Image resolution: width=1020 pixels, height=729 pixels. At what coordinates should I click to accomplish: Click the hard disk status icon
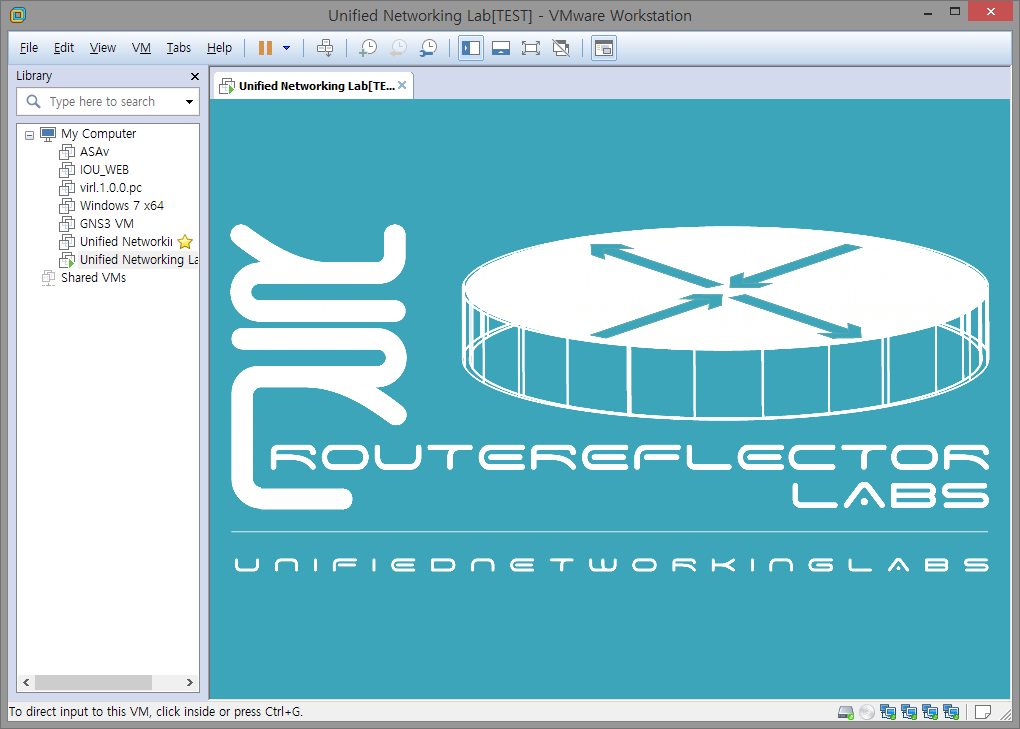pos(846,713)
